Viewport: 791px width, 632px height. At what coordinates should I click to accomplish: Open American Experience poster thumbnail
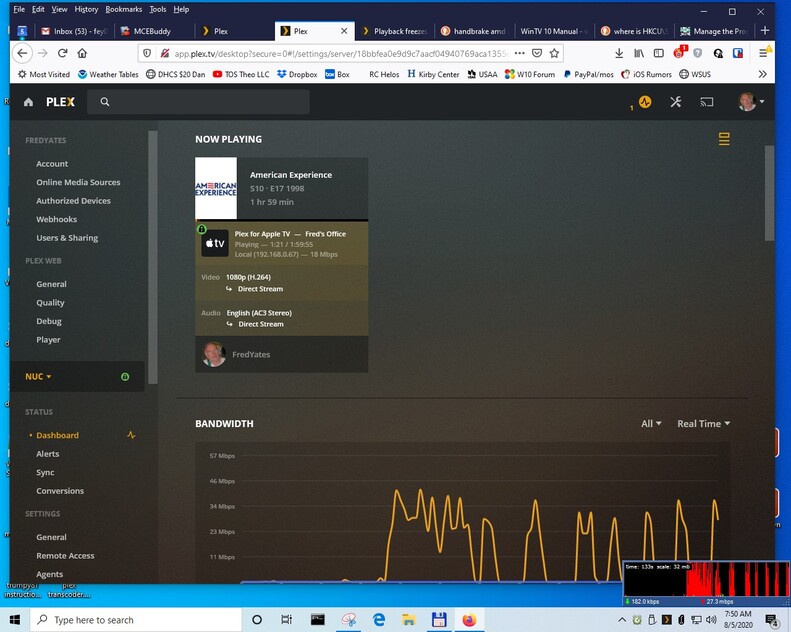pos(216,188)
